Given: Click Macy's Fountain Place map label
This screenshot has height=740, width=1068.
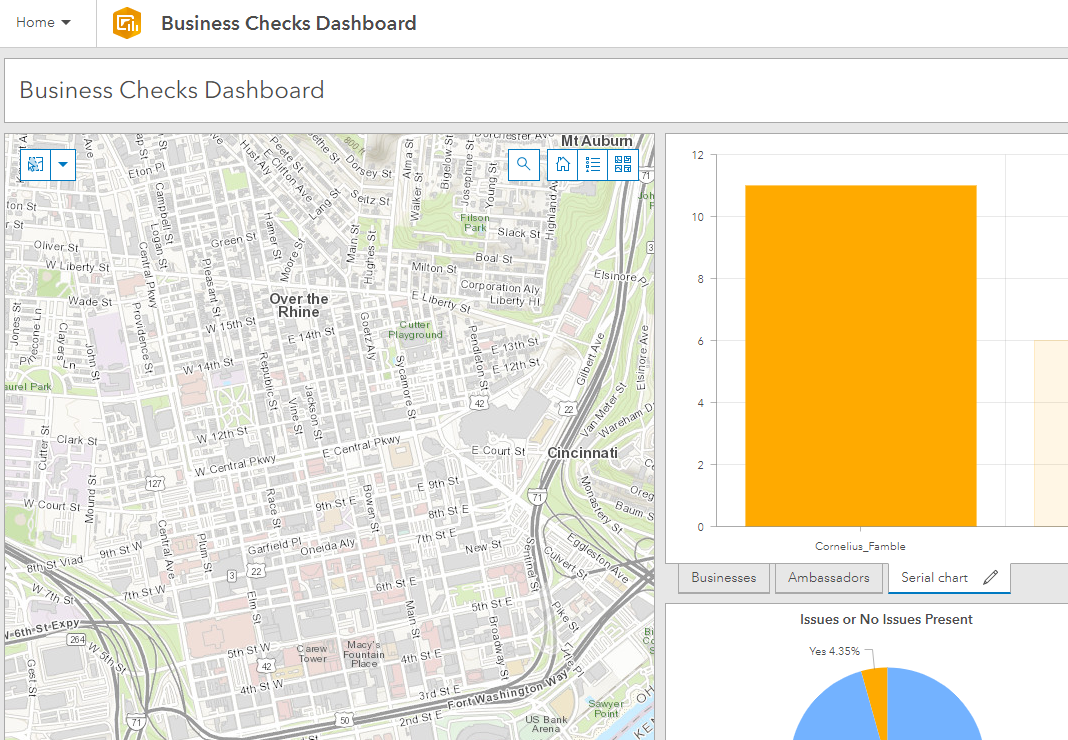Looking at the screenshot, I should click(364, 653).
